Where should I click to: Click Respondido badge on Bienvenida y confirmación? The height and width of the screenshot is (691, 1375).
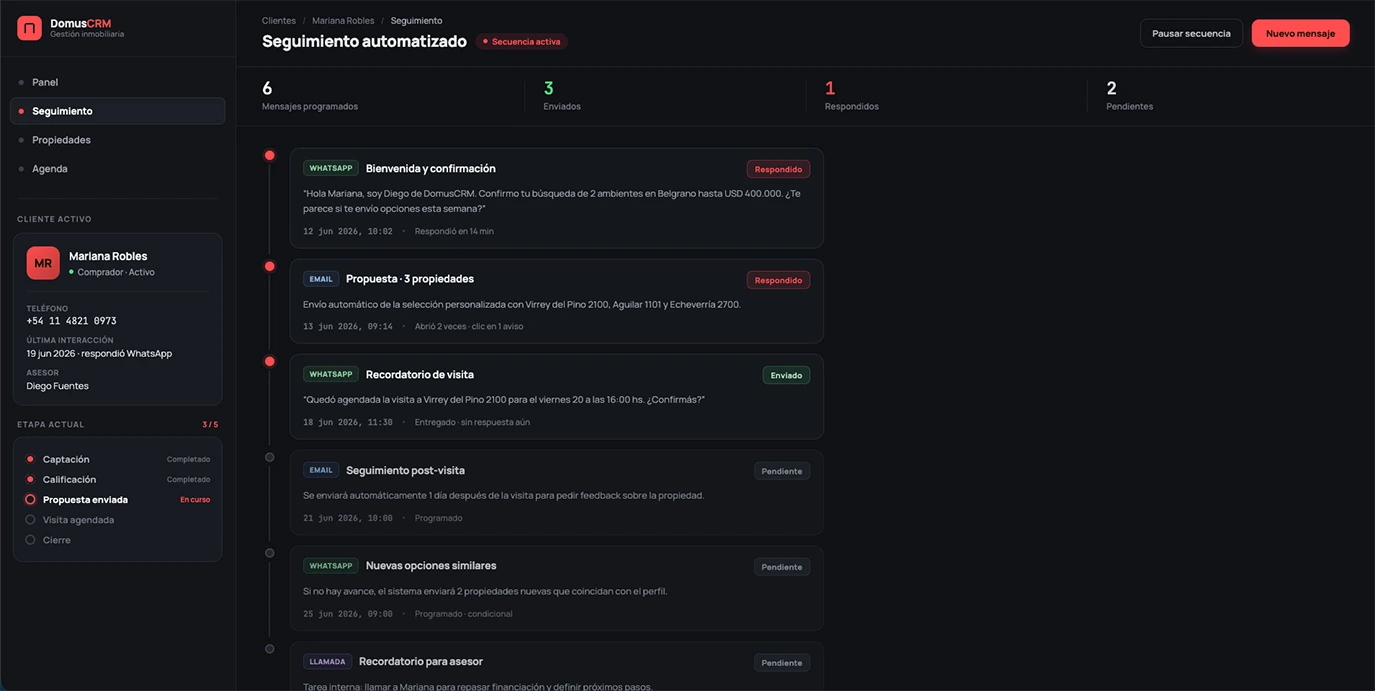[x=778, y=169]
